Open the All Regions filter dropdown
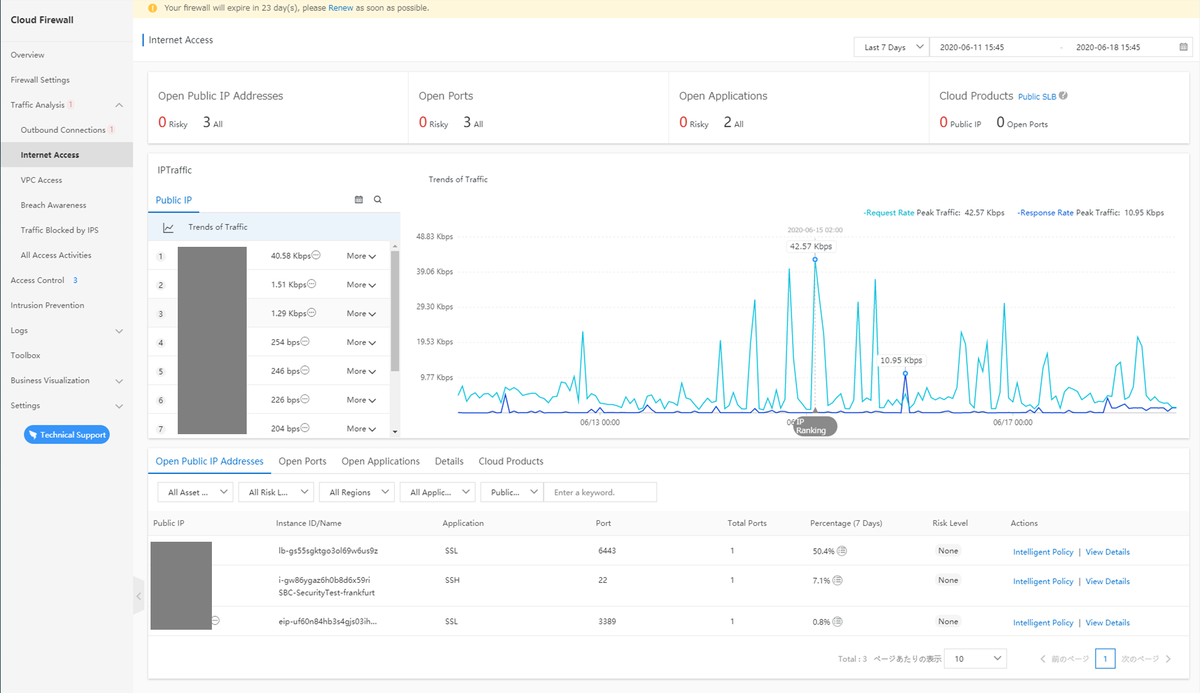The image size is (1200, 693). pyautogui.click(x=356, y=492)
